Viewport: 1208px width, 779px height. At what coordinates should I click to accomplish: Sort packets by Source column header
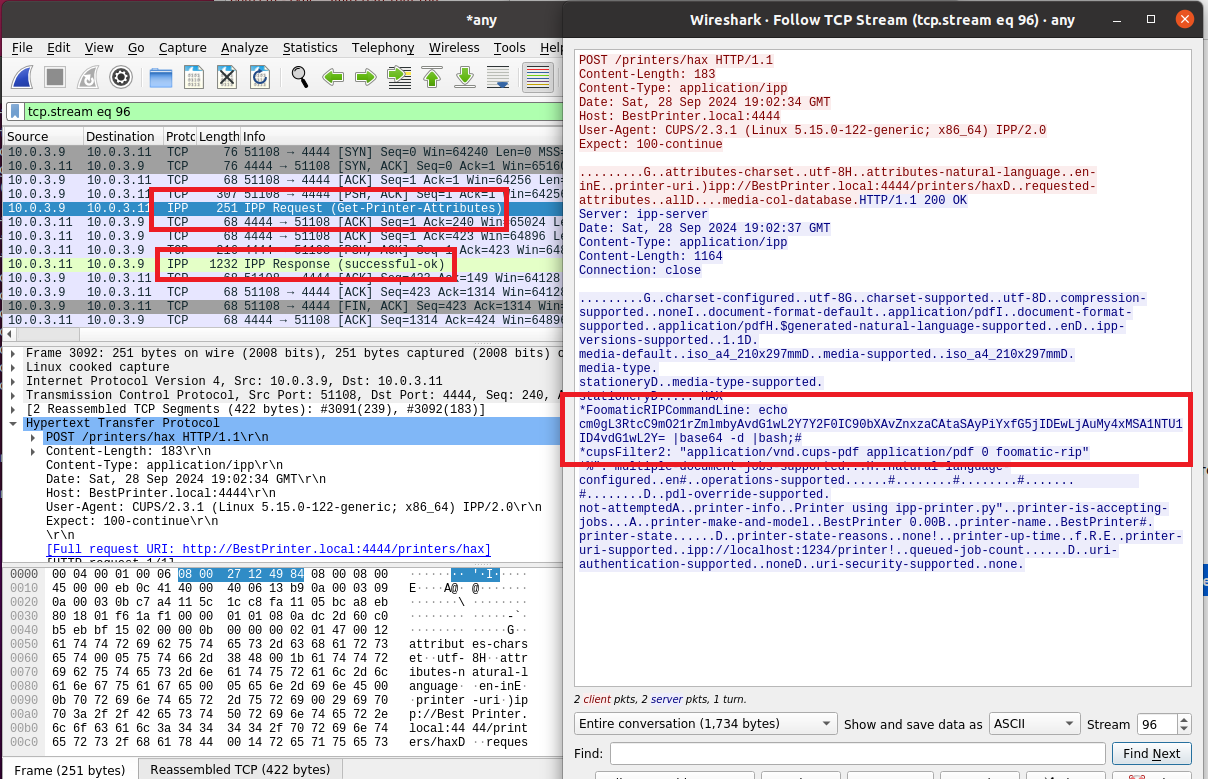(42, 136)
